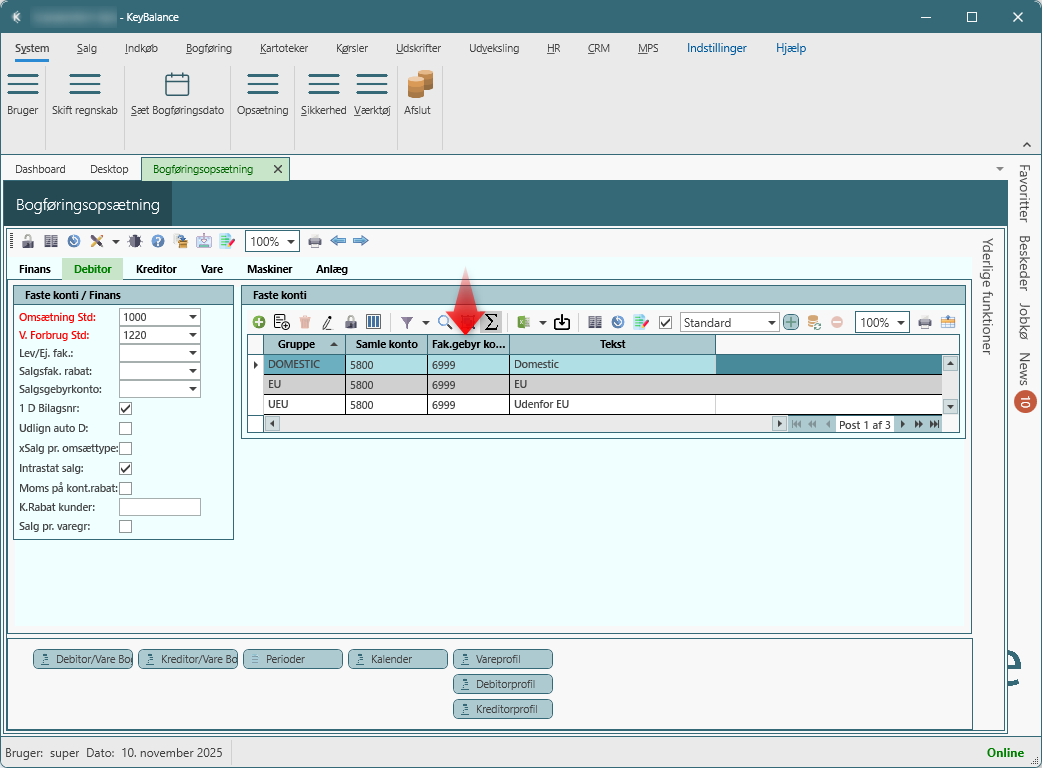
Task: Switch to the Kreditor tab
Action: coord(156,269)
